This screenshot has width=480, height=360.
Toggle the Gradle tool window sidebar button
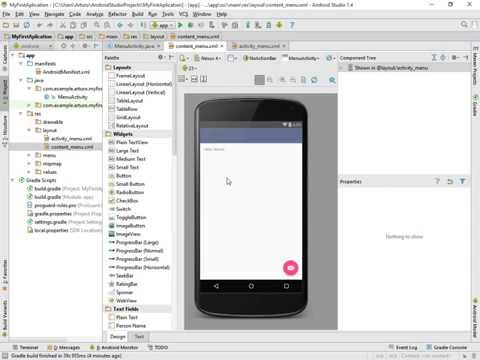coord(475,105)
